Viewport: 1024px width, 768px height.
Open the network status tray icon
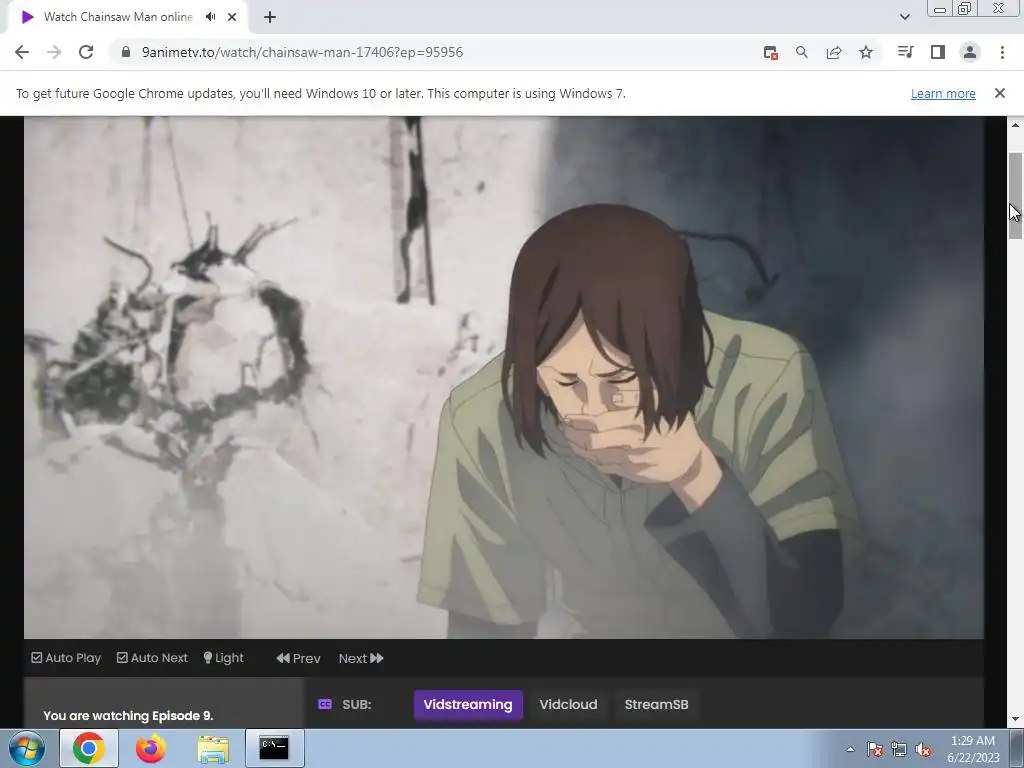click(899, 749)
